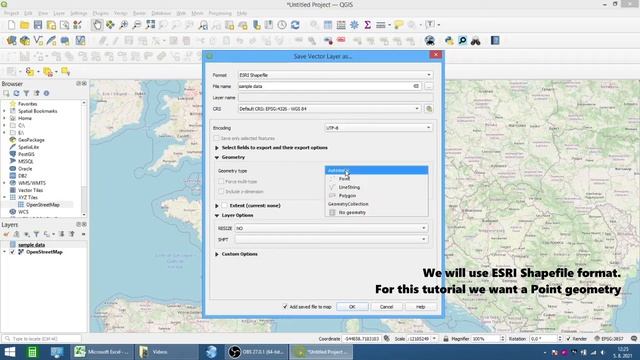Open the SHPT option dropdown

click(x=331, y=240)
